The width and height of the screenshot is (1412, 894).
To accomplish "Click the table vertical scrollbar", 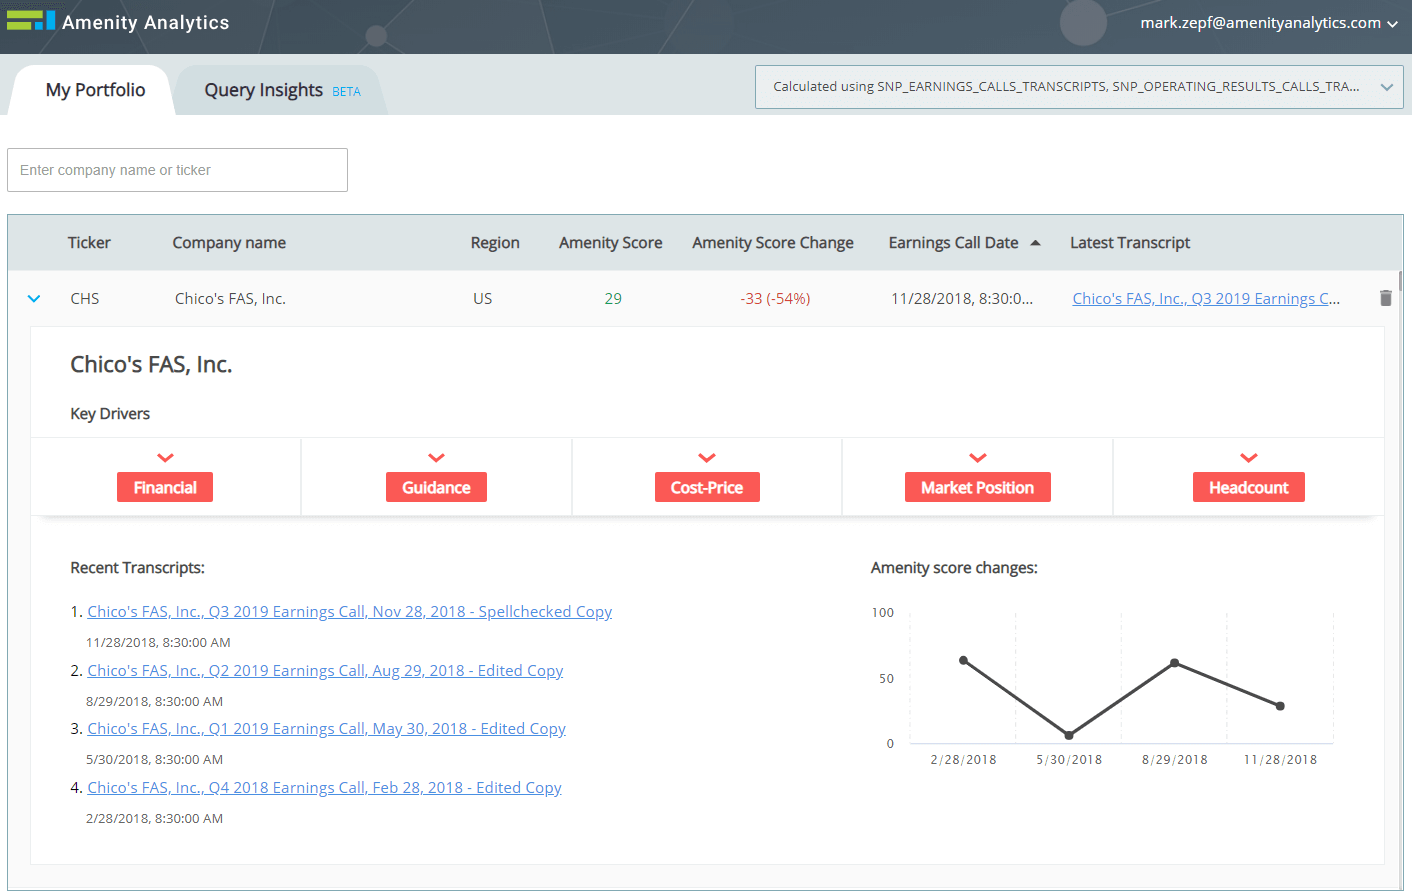I will 1400,281.
